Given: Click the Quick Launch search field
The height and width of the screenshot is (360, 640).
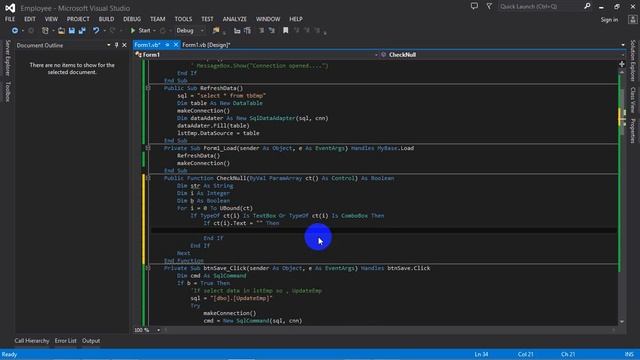Looking at the screenshot, I should click(540, 7).
